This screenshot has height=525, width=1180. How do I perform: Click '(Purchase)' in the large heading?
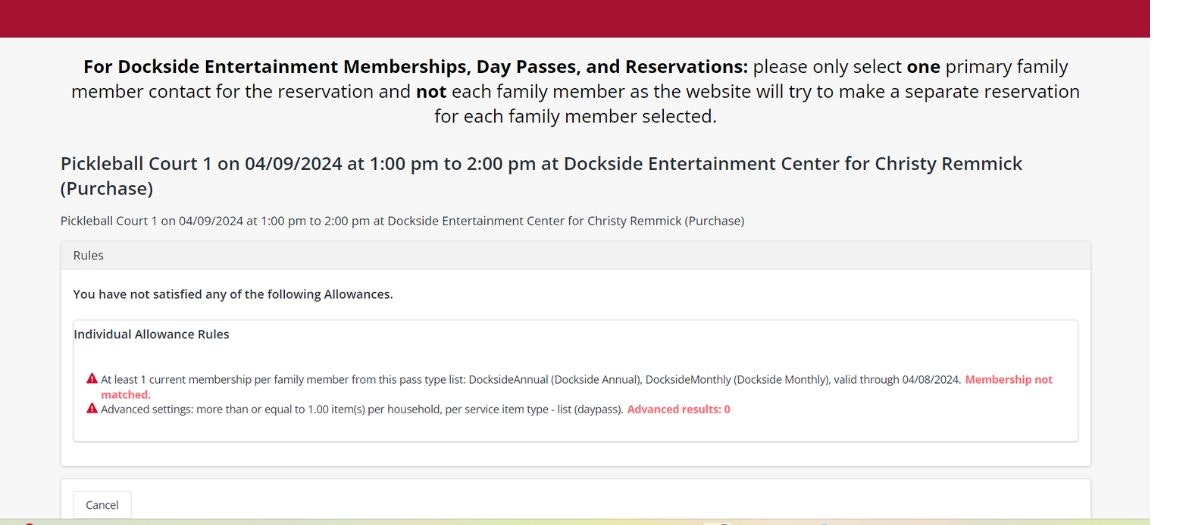[x=106, y=188]
